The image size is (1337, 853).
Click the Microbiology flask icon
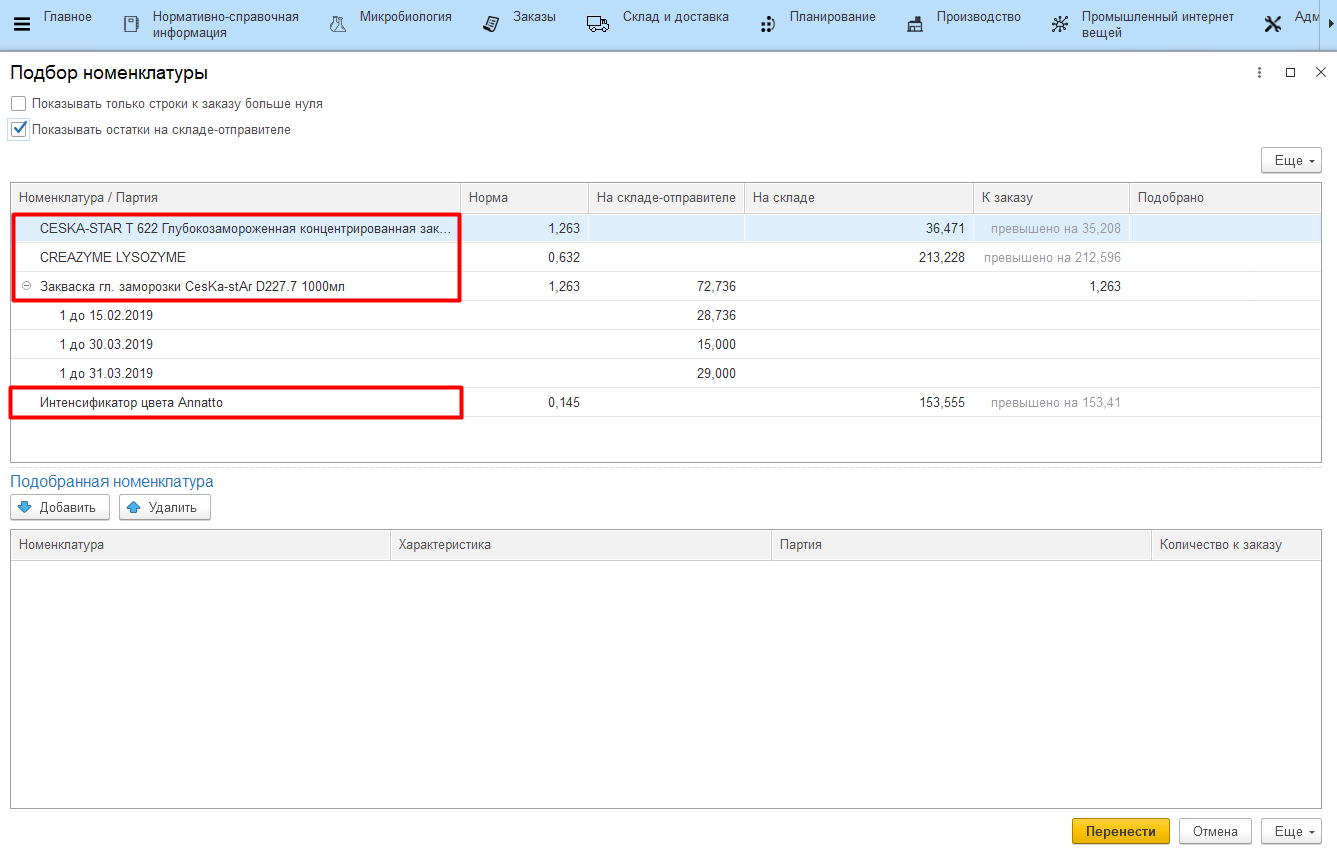point(338,24)
